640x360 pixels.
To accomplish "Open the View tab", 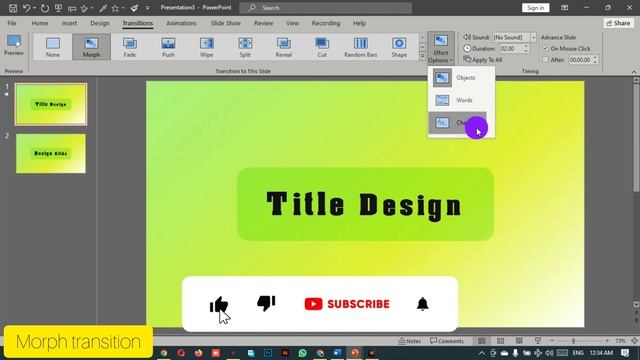I will pyautogui.click(x=292, y=23).
